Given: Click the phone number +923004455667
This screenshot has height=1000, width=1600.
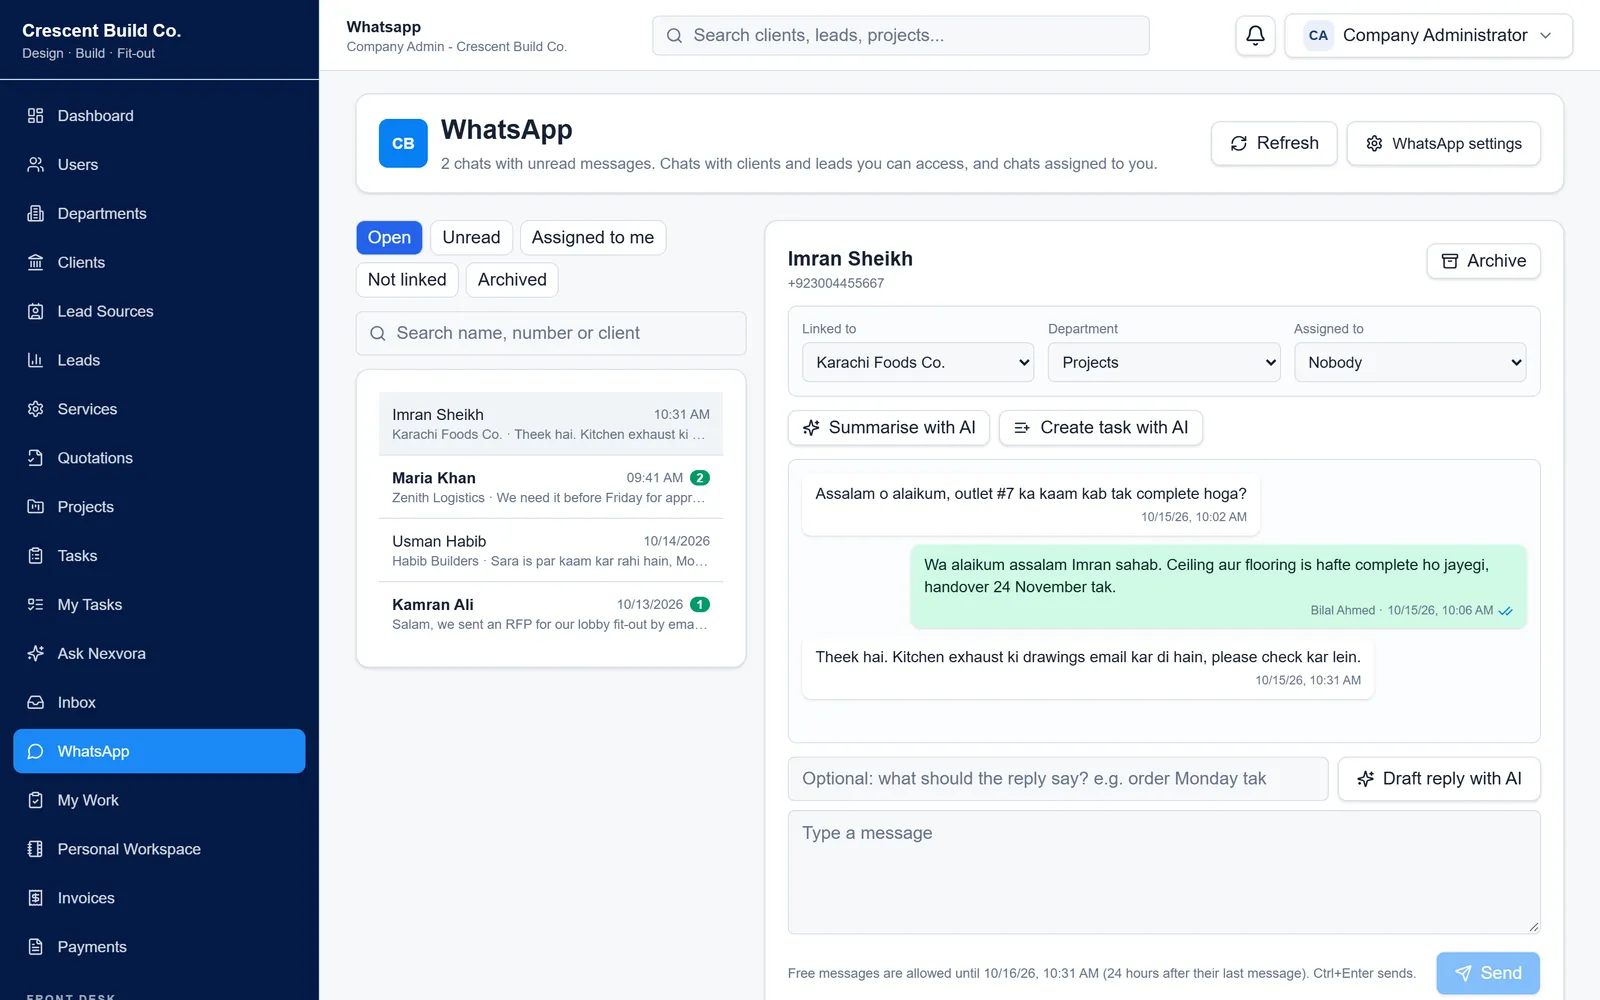Looking at the screenshot, I should click(836, 284).
